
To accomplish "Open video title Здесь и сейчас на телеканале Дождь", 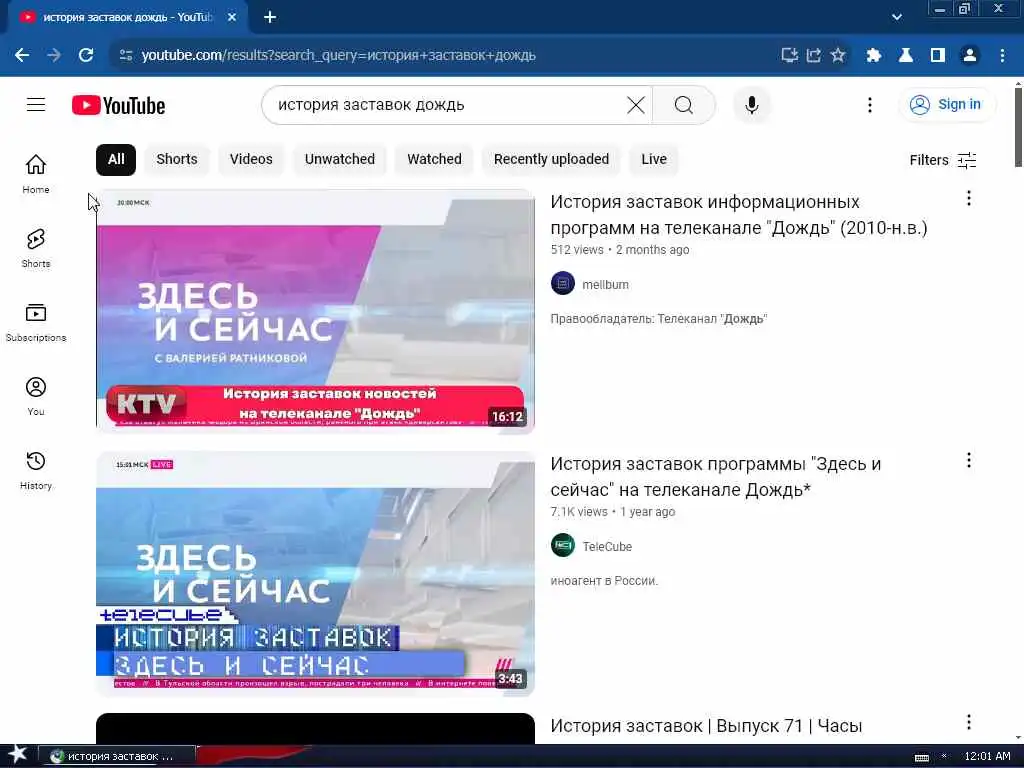I will click(x=716, y=477).
